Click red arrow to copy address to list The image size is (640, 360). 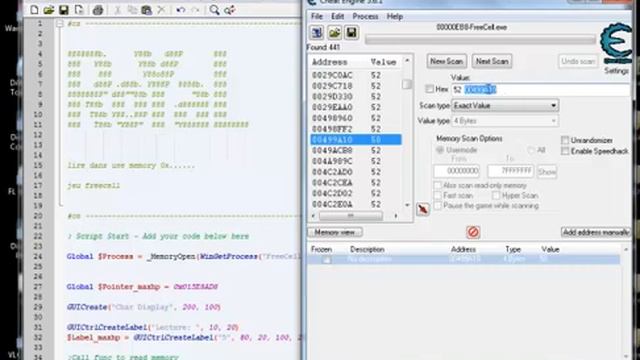pyautogui.click(x=423, y=209)
